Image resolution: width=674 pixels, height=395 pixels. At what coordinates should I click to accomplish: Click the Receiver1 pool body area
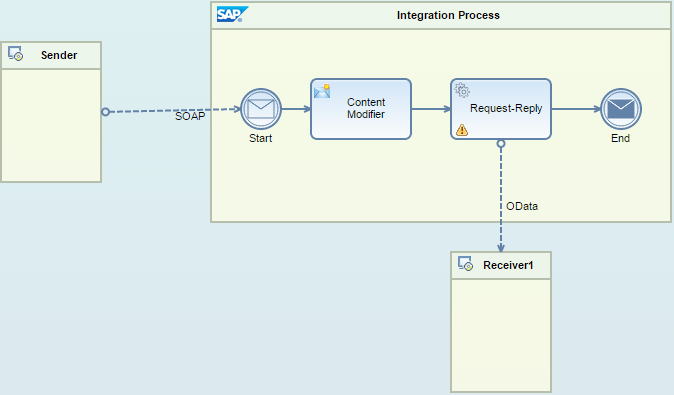pyautogui.click(x=501, y=335)
